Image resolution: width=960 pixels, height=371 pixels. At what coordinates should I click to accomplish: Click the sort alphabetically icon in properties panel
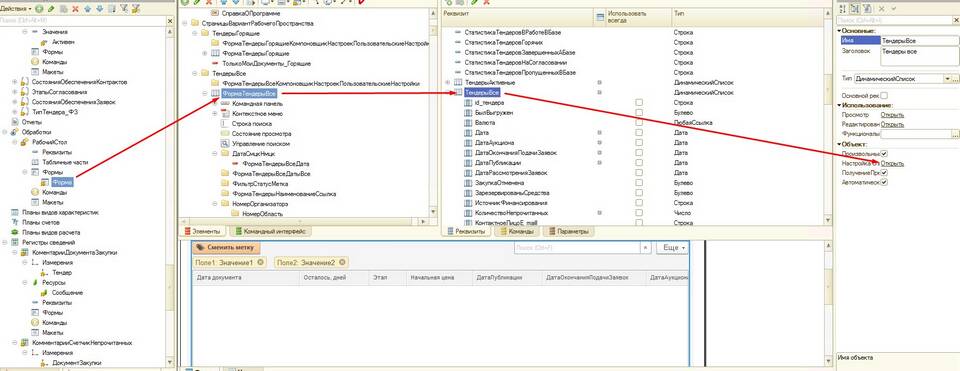(844, 9)
